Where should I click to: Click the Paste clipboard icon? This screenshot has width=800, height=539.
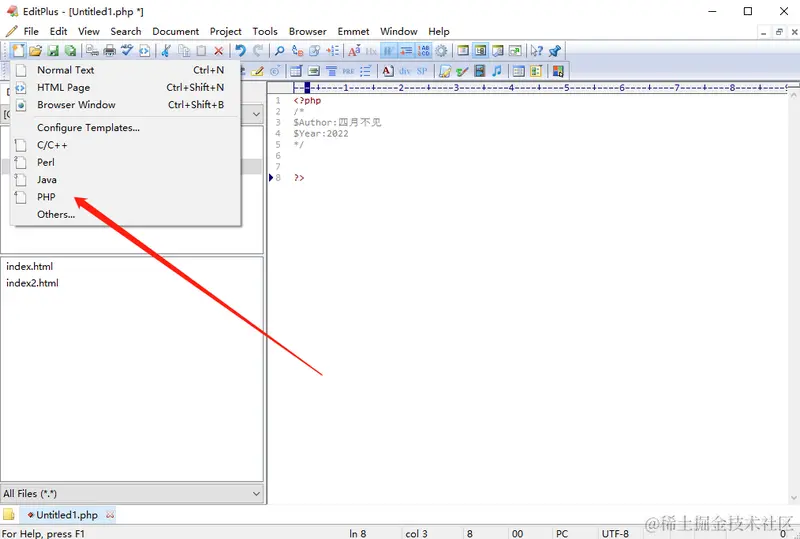pos(202,51)
